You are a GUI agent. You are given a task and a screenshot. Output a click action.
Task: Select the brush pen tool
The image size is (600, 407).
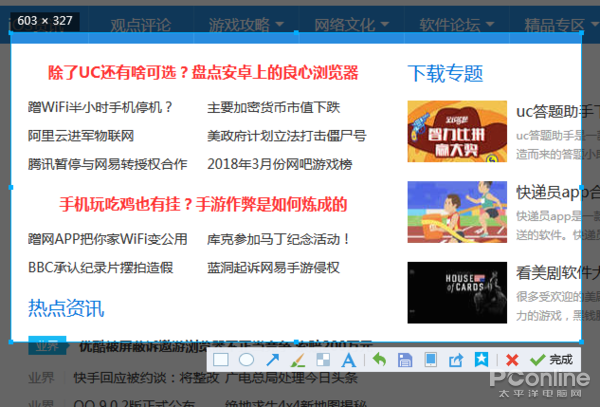click(298, 360)
